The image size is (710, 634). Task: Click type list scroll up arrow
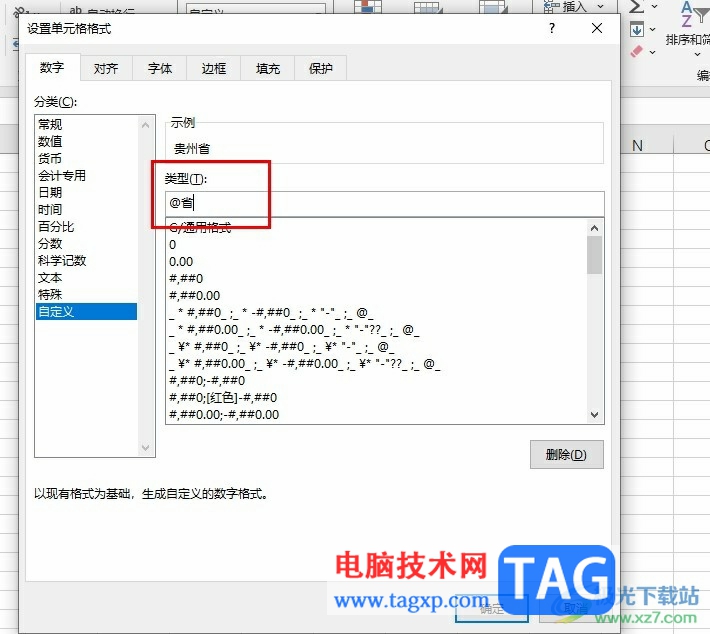tap(595, 228)
